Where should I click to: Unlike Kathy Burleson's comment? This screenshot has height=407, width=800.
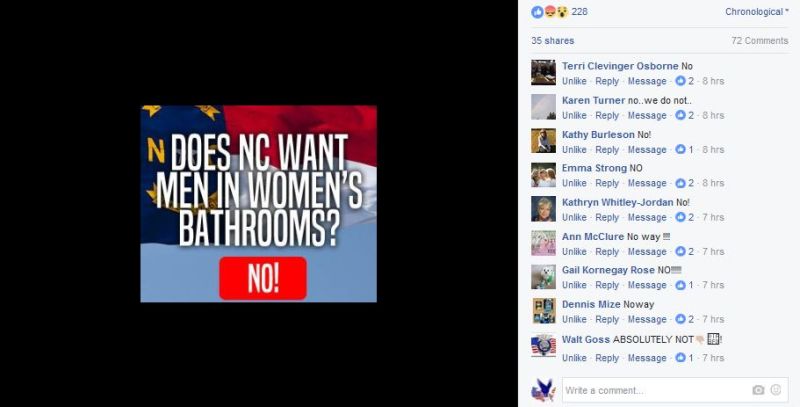click(574, 149)
